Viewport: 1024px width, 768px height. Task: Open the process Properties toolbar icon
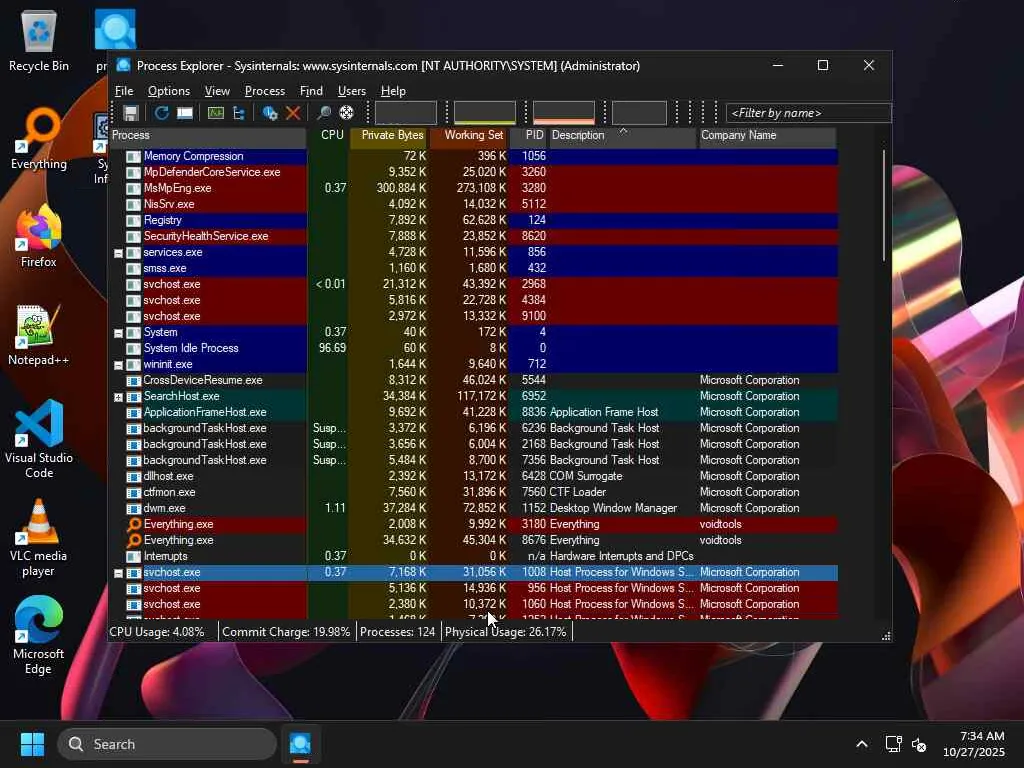(x=270, y=113)
